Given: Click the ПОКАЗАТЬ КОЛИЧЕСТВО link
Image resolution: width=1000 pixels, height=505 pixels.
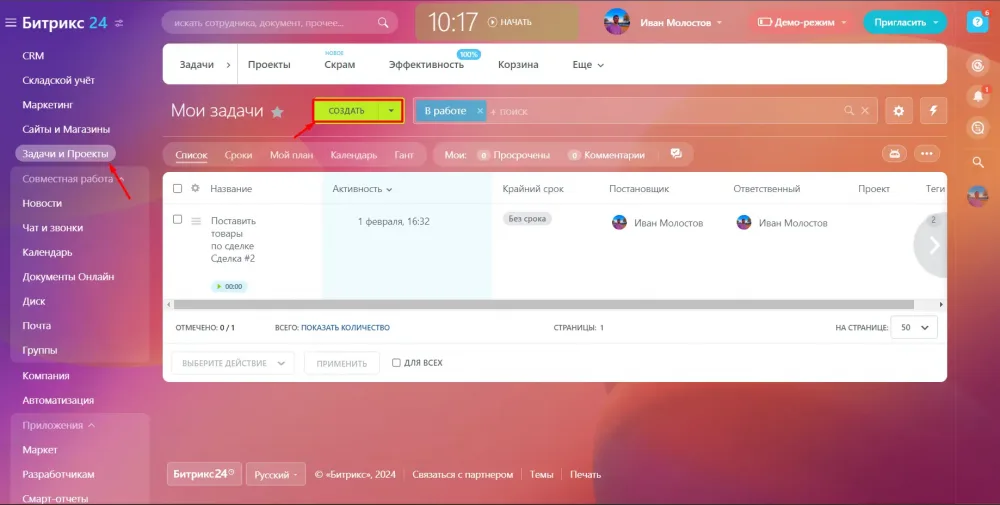Looking at the screenshot, I should tap(345, 328).
